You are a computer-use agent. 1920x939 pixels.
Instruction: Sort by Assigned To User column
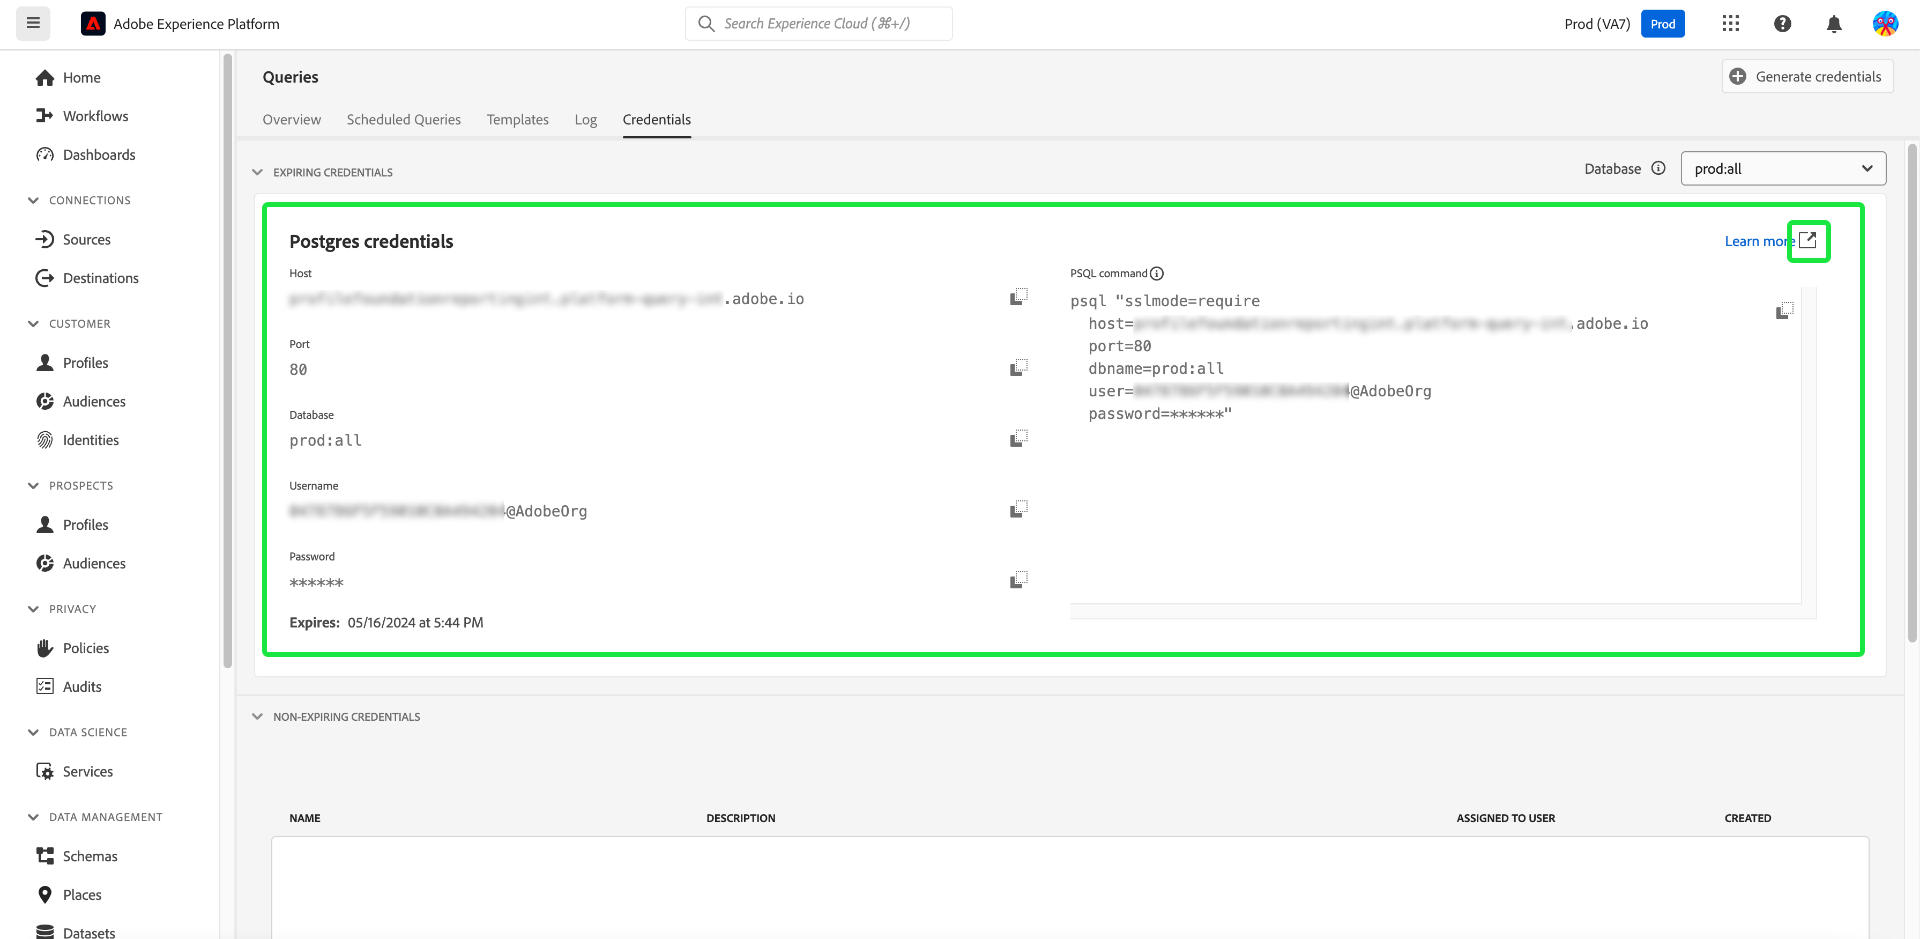pyautogui.click(x=1506, y=818)
